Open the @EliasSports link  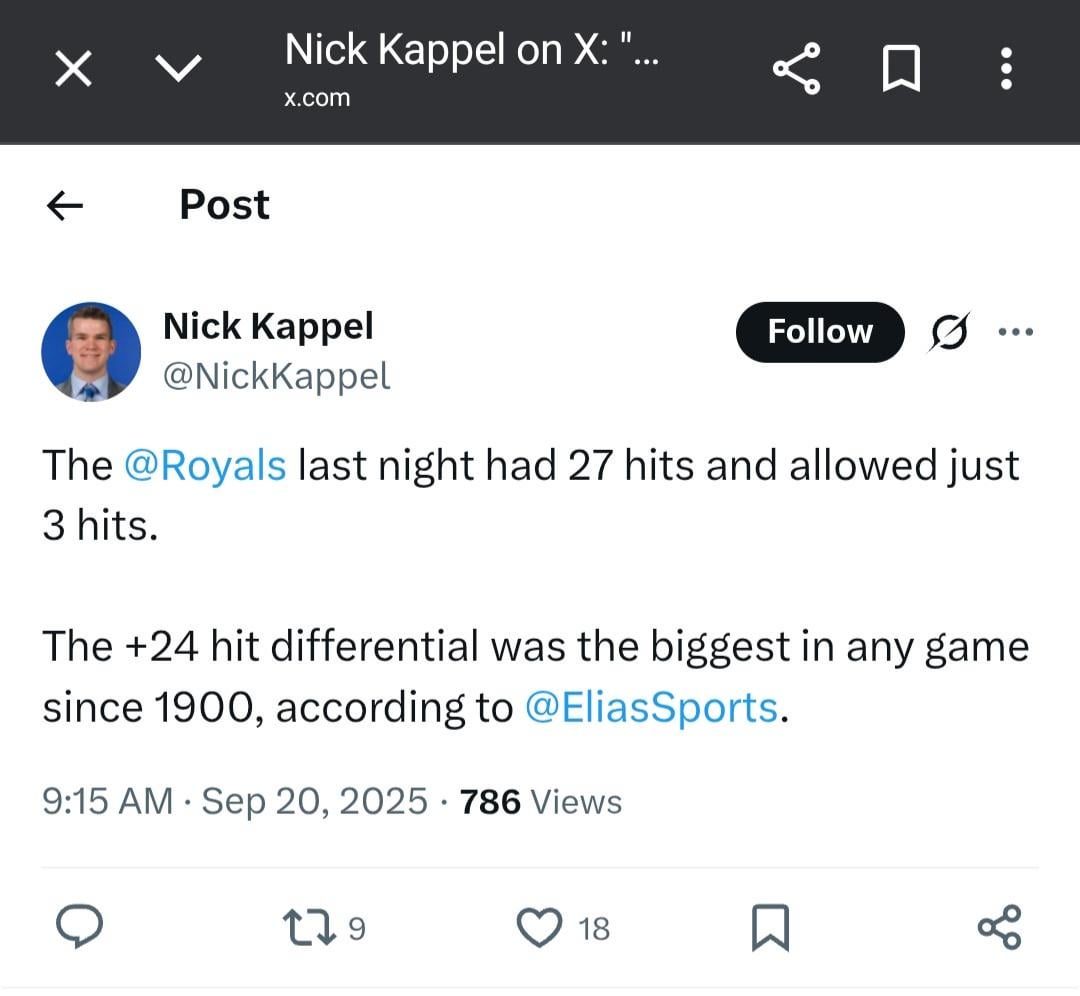pyautogui.click(x=651, y=706)
